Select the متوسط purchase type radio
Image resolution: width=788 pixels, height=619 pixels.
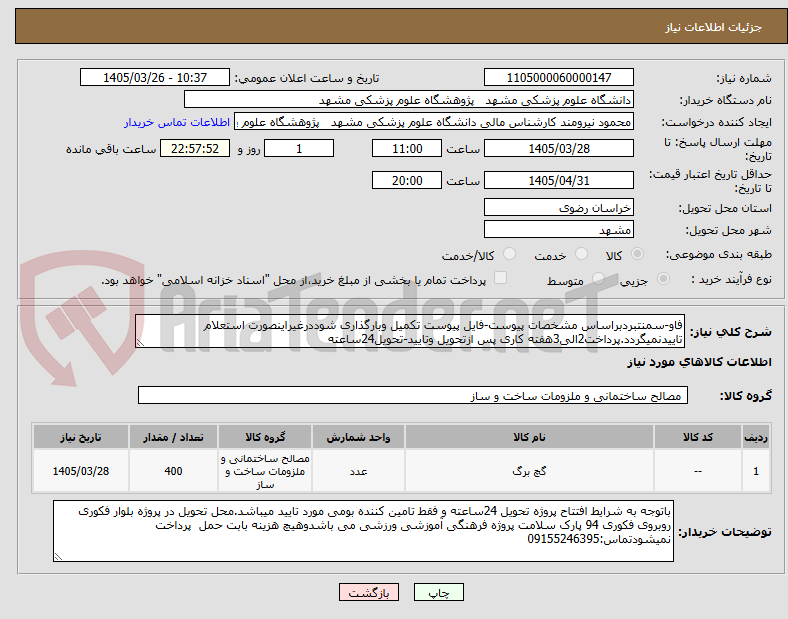pyautogui.click(x=598, y=279)
